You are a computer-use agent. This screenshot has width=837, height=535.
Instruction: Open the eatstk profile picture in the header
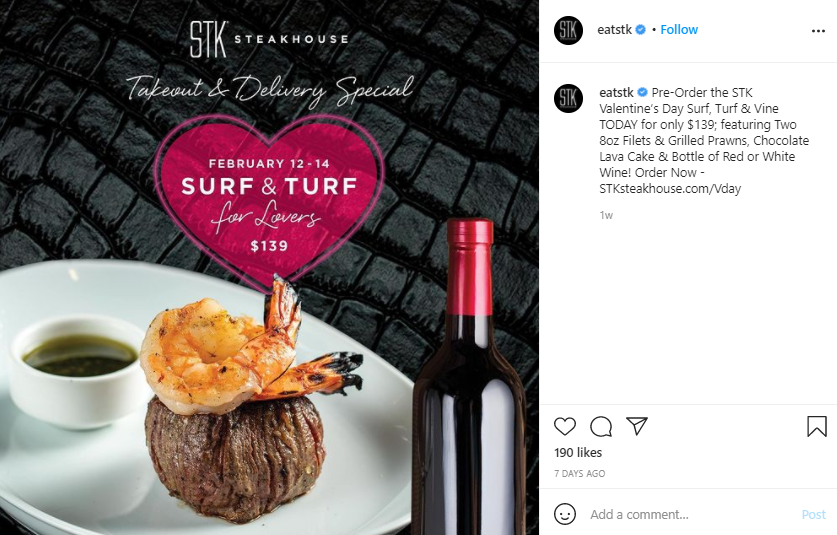click(569, 30)
